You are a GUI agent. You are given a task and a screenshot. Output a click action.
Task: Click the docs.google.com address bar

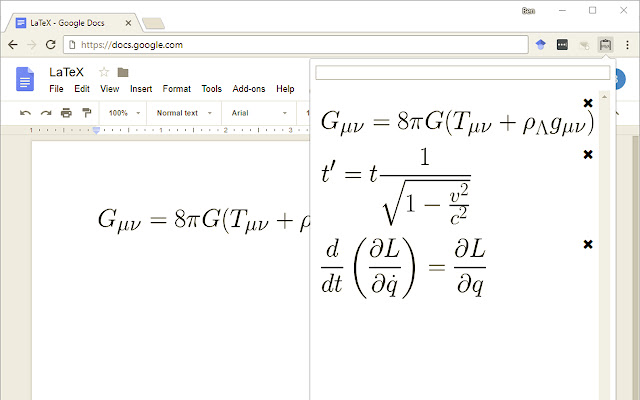(296, 44)
